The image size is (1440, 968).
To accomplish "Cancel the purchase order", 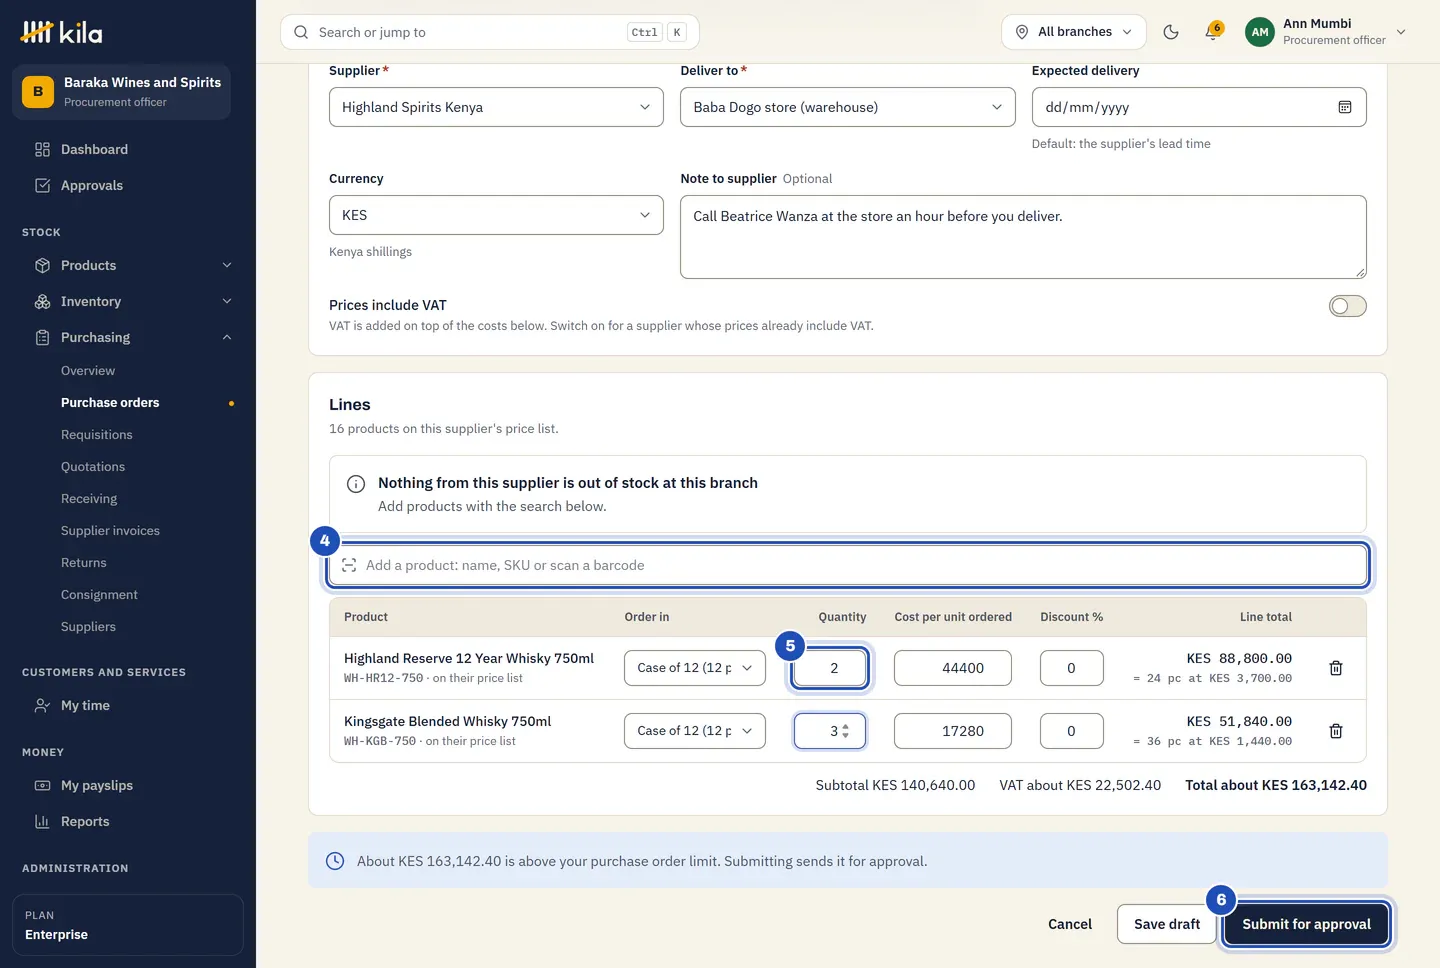I will tap(1070, 924).
